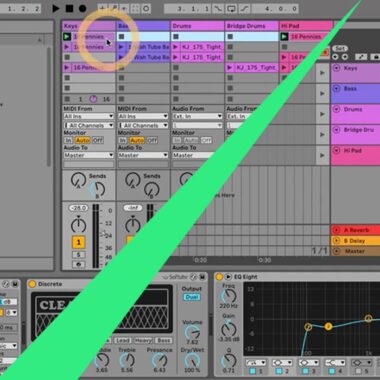Toggle Keys track activator button 1
Image resolution: width=380 pixels, height=380 pixels.
(79, 242)
